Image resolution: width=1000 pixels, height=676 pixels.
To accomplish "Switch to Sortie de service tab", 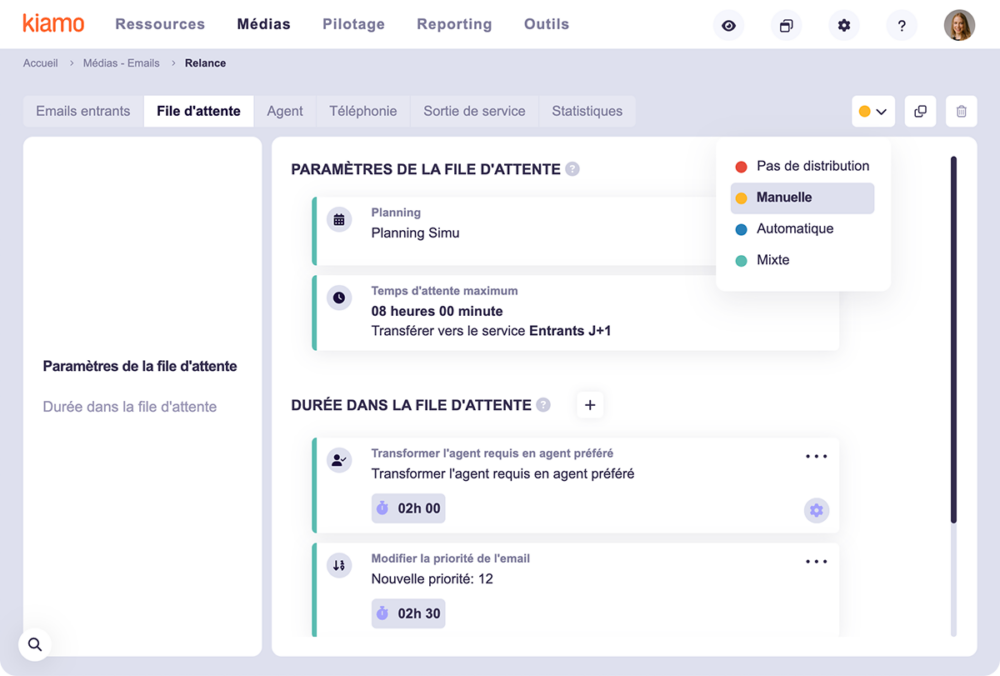I will coord(474,112).
